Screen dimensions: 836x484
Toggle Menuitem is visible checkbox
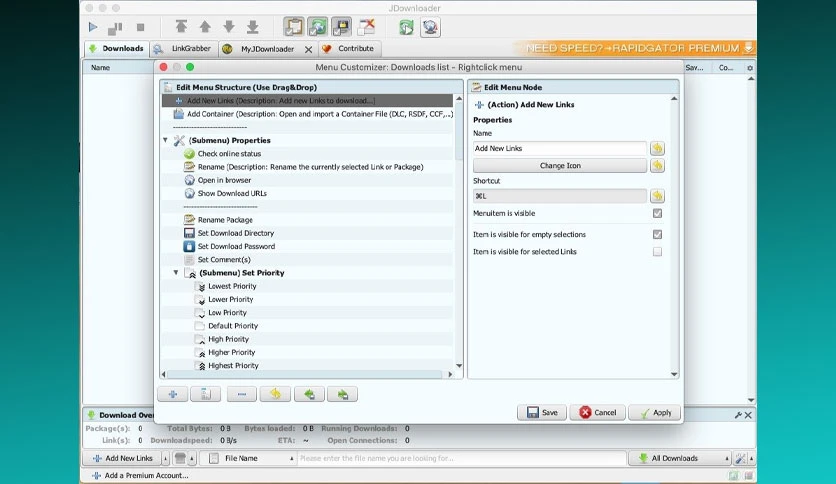pos(657,213)
